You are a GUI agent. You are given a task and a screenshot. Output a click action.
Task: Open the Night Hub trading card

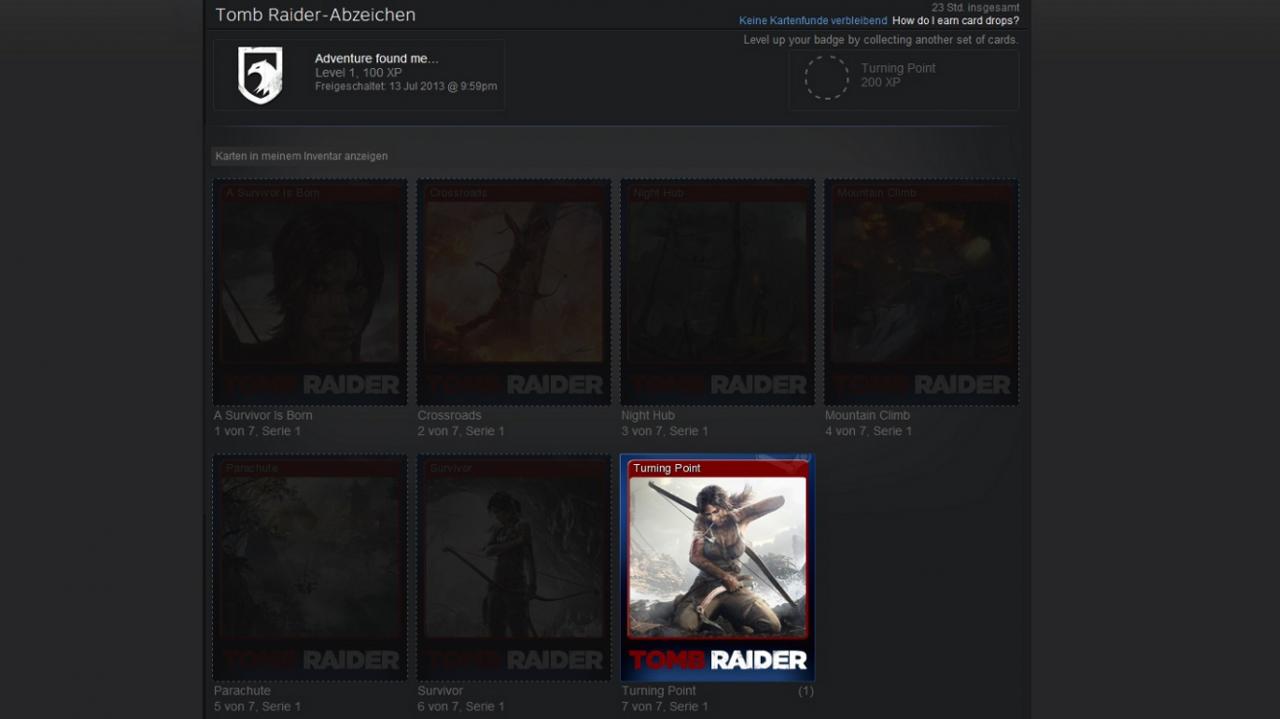[x=718, y=292]
